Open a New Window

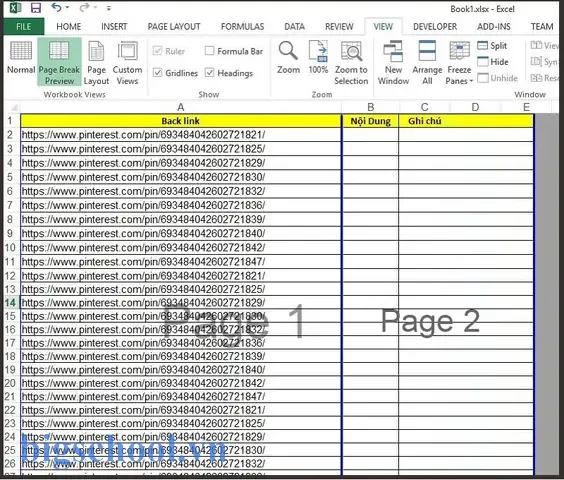point(393,63)
